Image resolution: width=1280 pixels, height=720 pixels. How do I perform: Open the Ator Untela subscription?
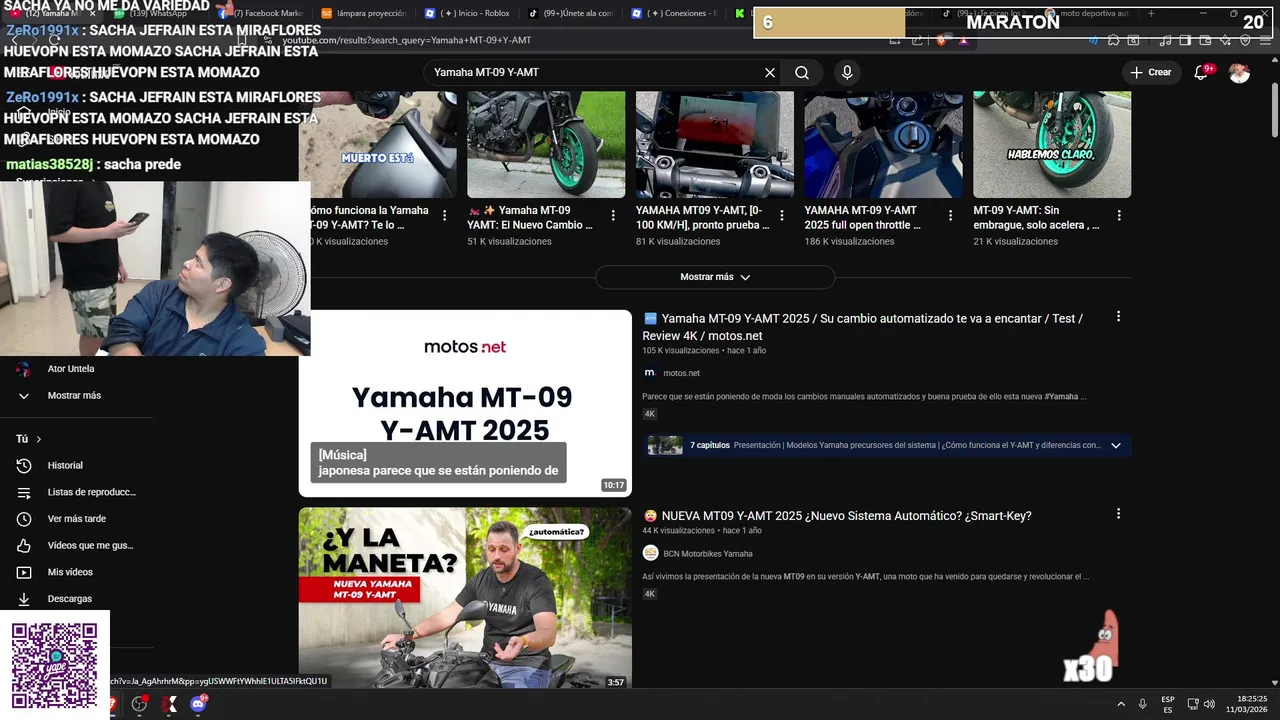click(x=70, y=369)
